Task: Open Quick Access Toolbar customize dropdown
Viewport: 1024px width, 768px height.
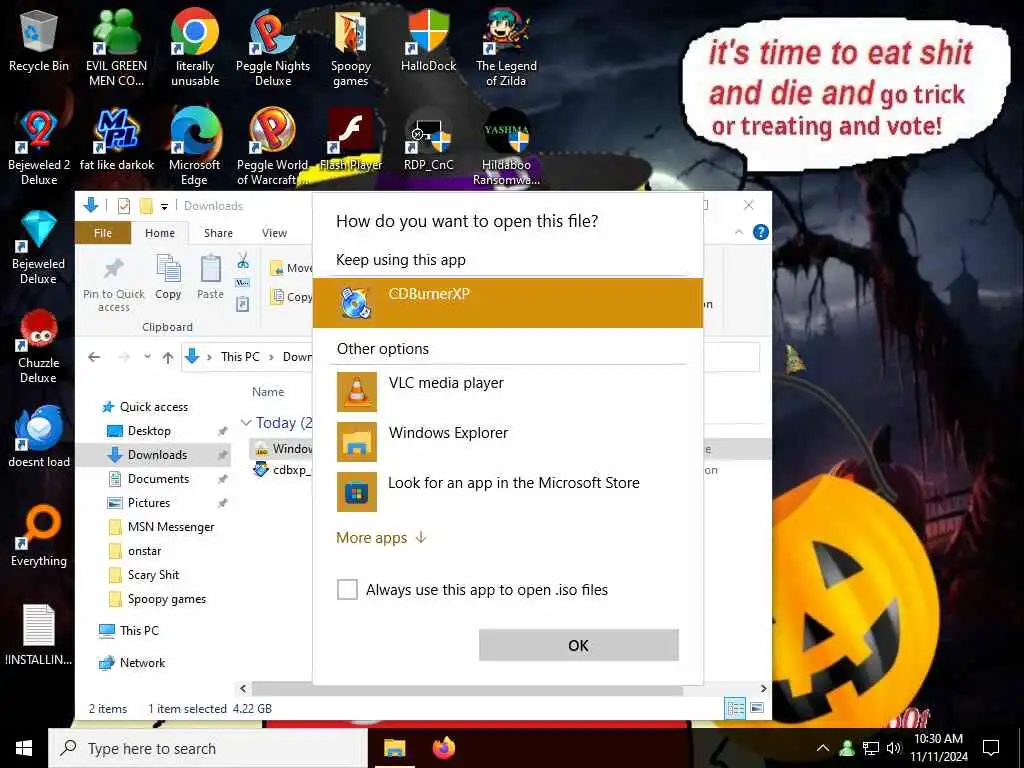Action: click(165, 206)
